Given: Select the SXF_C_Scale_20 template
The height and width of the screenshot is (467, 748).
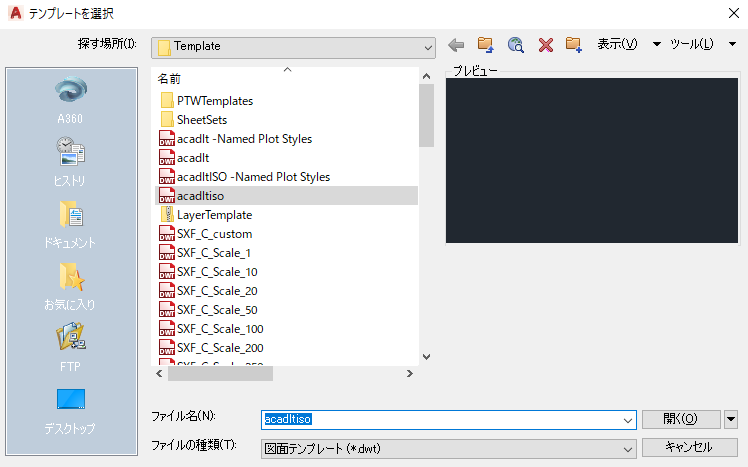Looking at the screenshot, I should [217, 291].
